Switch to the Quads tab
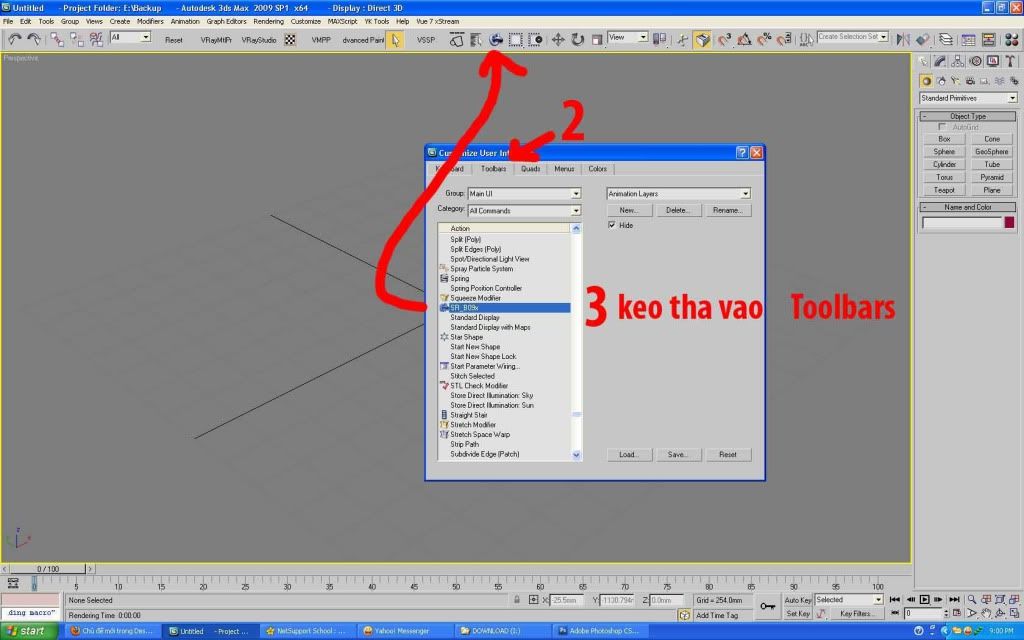The height and width of the screenshot is (640, 1024). click(x=530, y=168)
